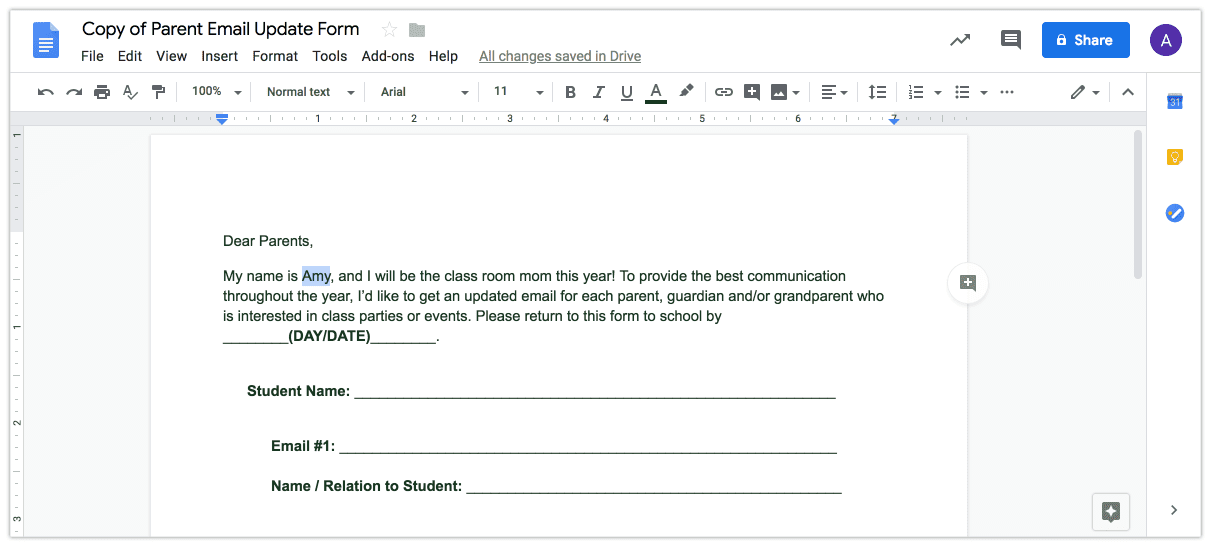Open the comment history icon
1211x547 pixels.
1011,40
